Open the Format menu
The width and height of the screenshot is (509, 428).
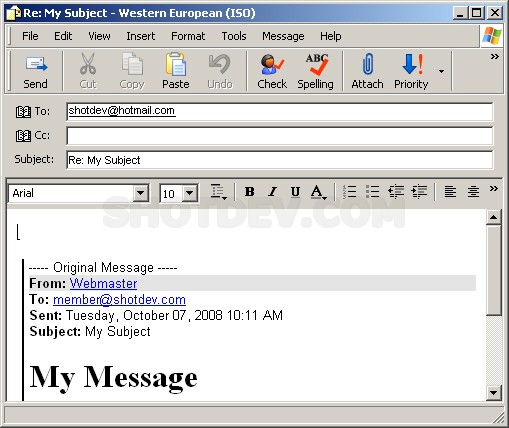coord(188,36)
